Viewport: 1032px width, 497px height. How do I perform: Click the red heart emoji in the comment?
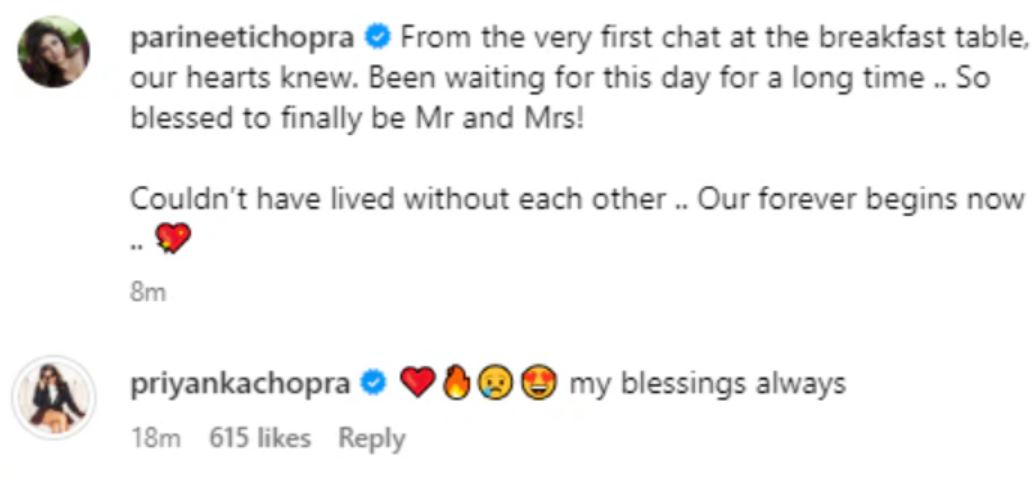[418, 383]
